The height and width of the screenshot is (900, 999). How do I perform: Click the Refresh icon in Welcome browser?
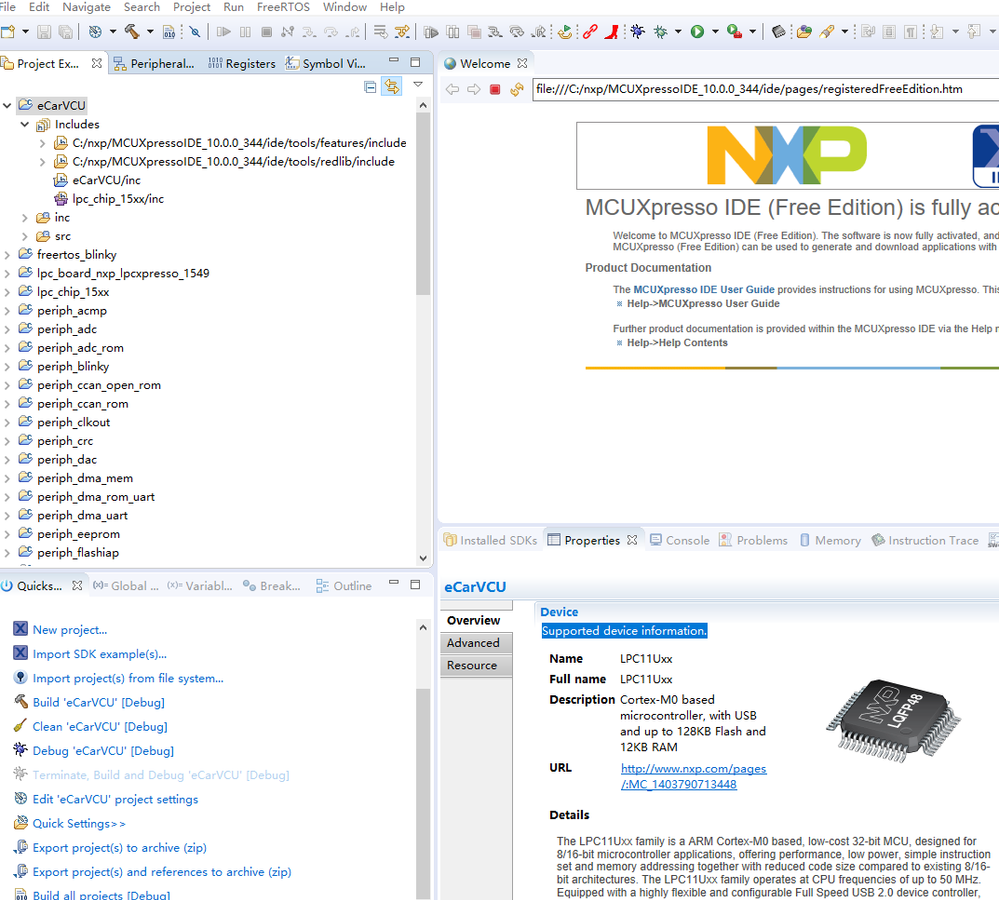[x=517, y=89]
